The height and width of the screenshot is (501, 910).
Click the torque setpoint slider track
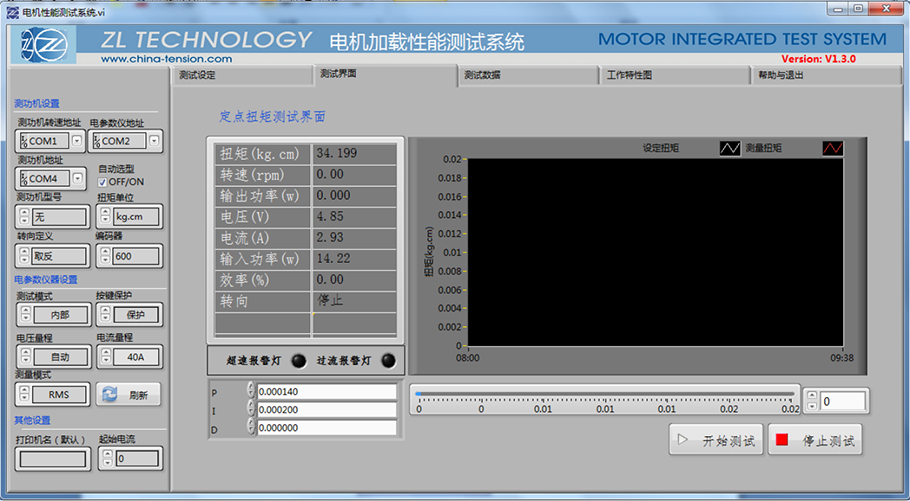pos(606,394)
